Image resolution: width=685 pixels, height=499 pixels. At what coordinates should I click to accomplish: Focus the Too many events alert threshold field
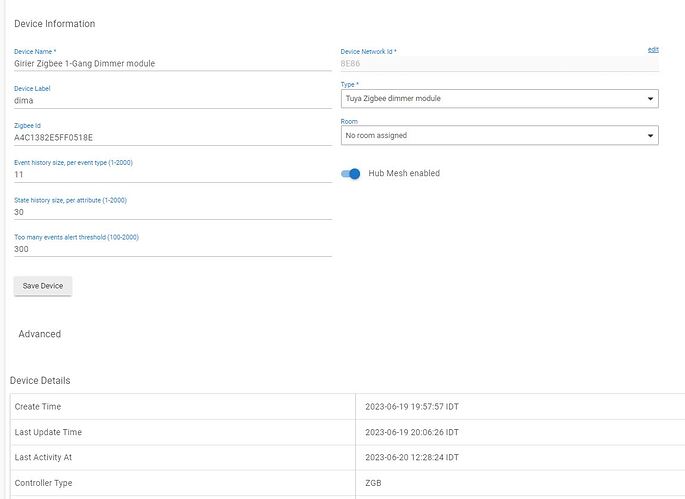pyautogui.click(x=170, y=249)
